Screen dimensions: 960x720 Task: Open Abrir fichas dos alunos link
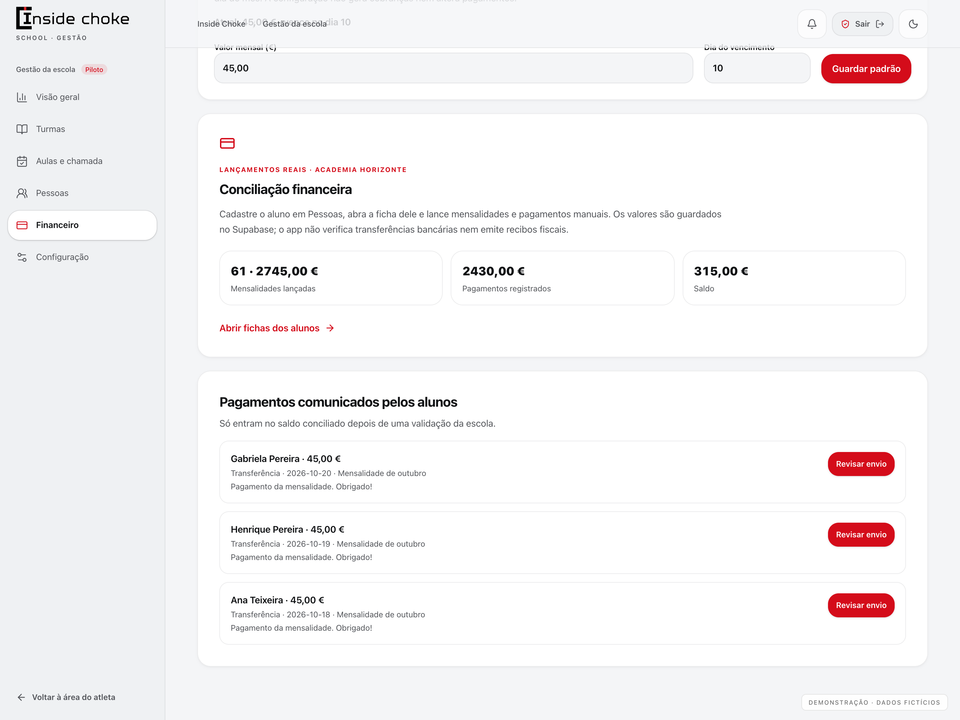pos(277,328)
